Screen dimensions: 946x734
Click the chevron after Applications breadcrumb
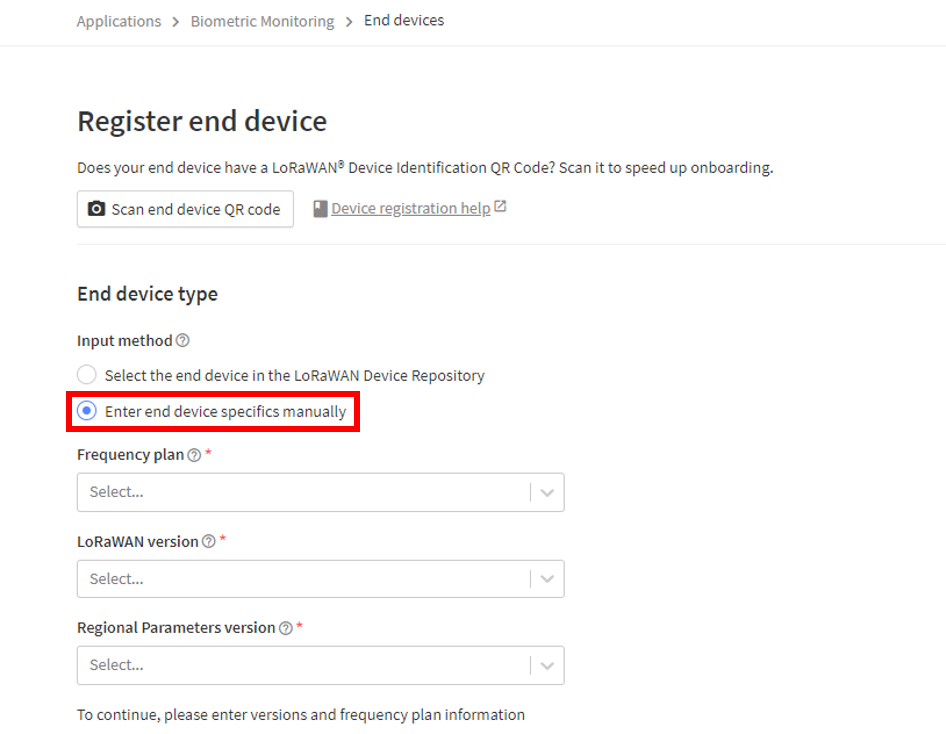(x=176, y=22)
